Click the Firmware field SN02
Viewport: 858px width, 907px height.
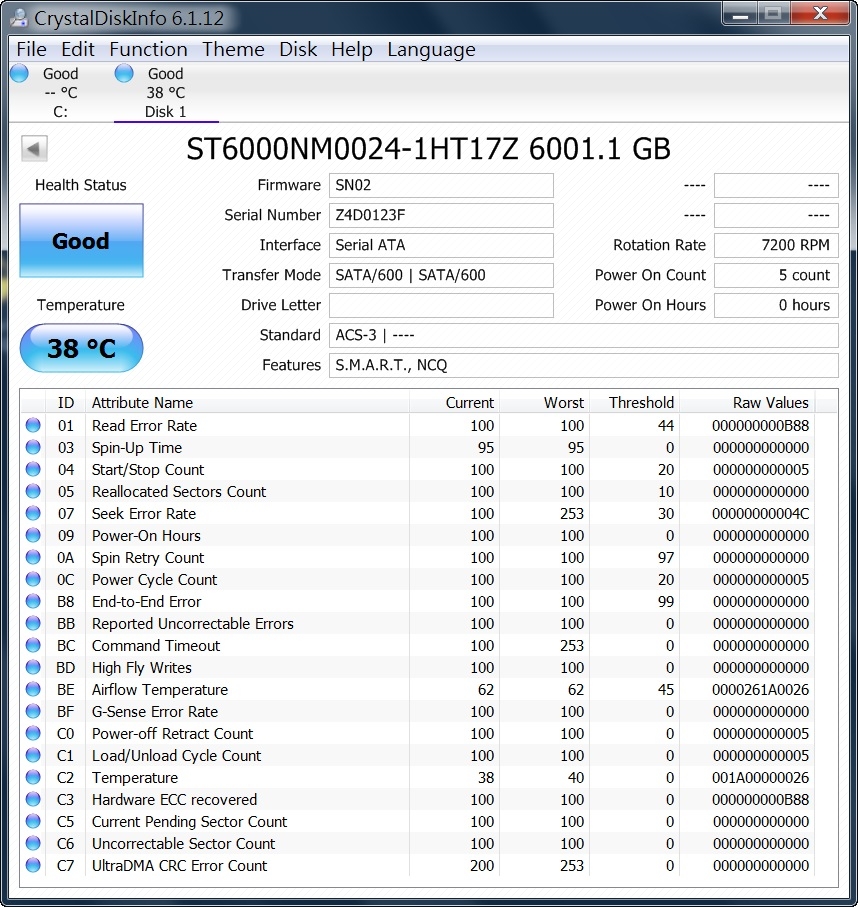[x=441, y=185]
